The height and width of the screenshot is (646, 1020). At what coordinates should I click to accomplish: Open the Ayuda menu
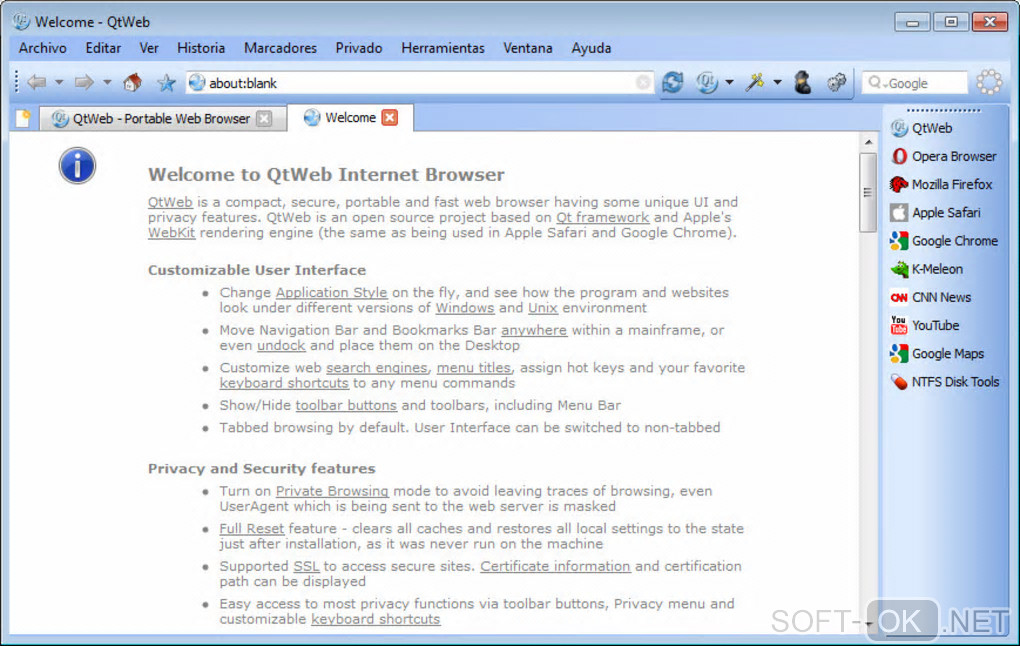pyautogui.click(x=591, y=48)
